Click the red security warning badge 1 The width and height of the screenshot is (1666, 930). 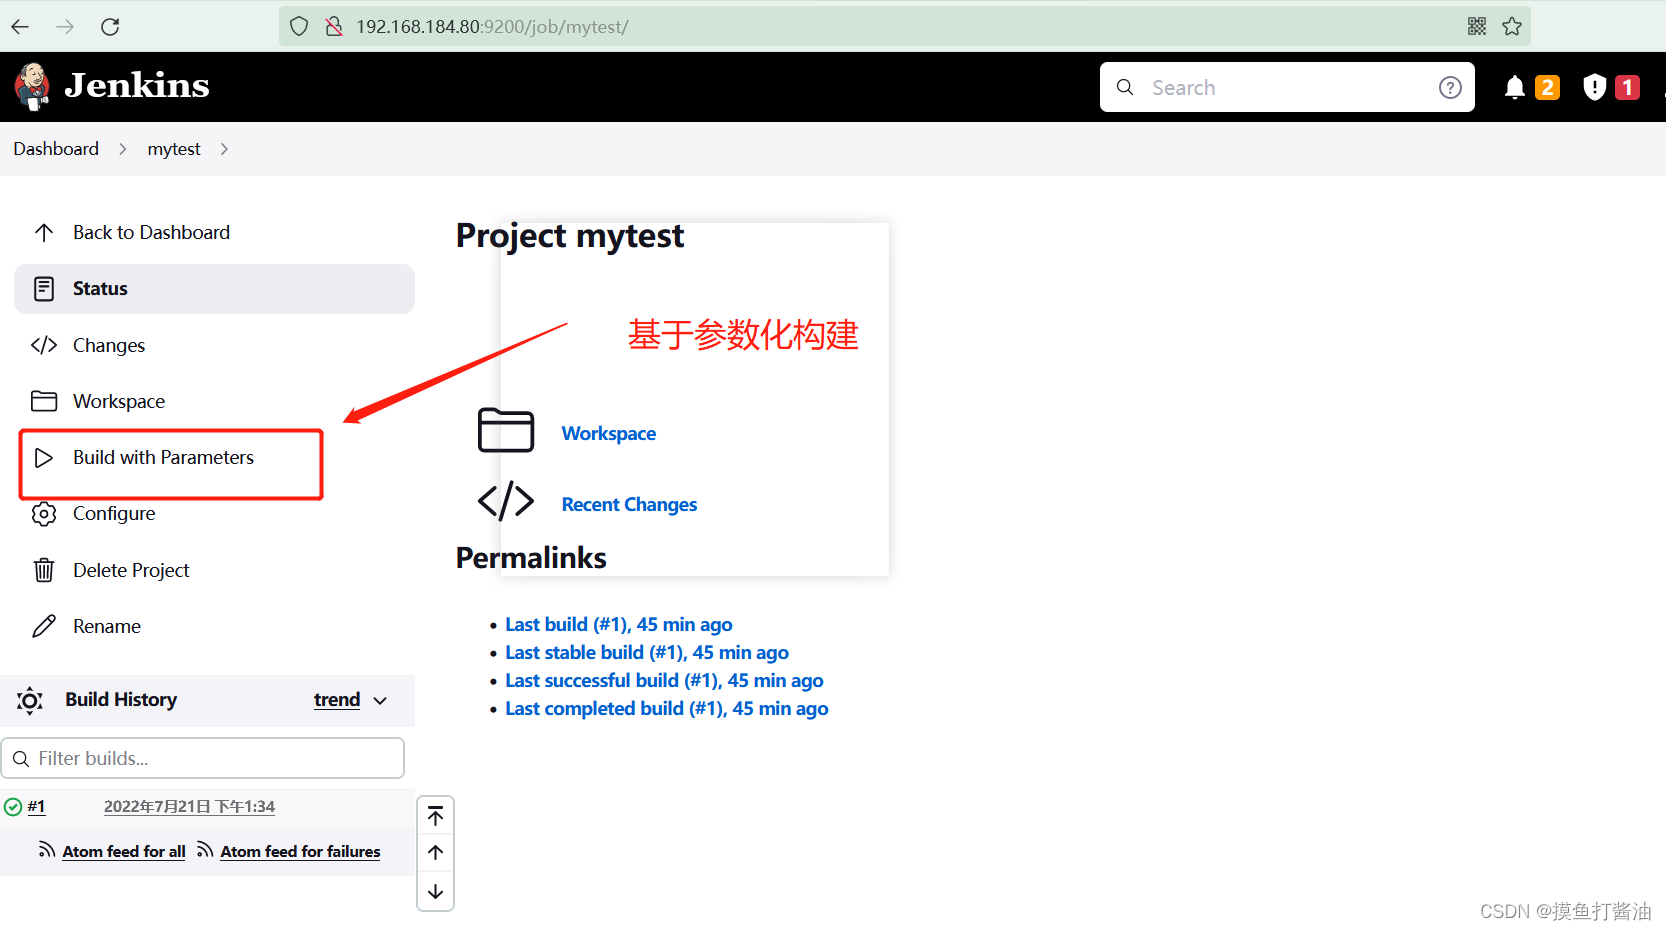pyautogui.click(x=1627, y=88)
